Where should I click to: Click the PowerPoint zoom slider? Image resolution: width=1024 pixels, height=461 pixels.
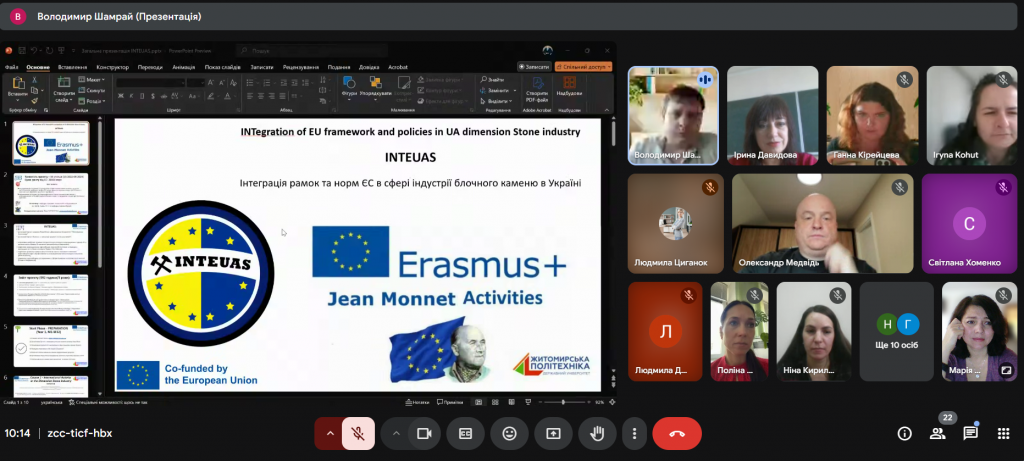pyautogui.click(x=564, y=402)
